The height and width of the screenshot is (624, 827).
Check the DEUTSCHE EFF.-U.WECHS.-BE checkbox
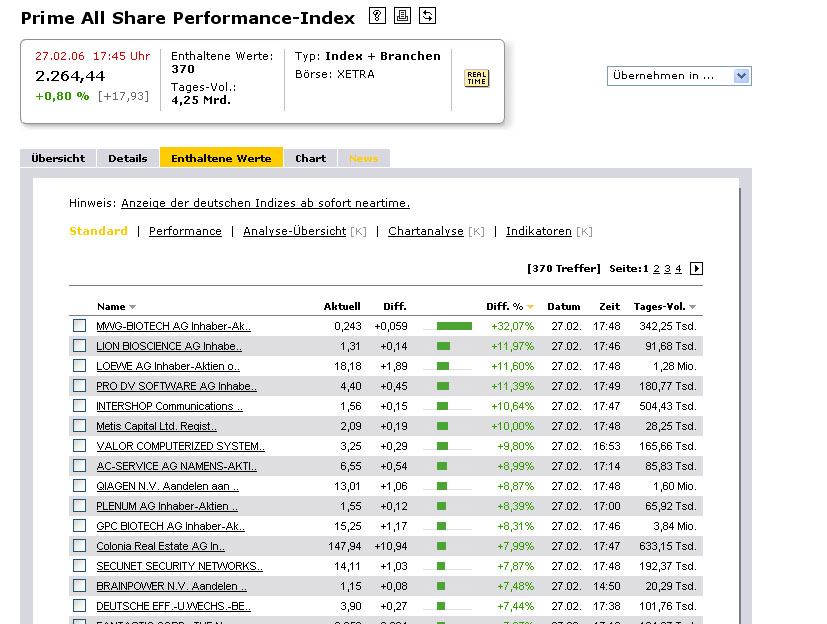pyautogui.click(x=80, y=606)
